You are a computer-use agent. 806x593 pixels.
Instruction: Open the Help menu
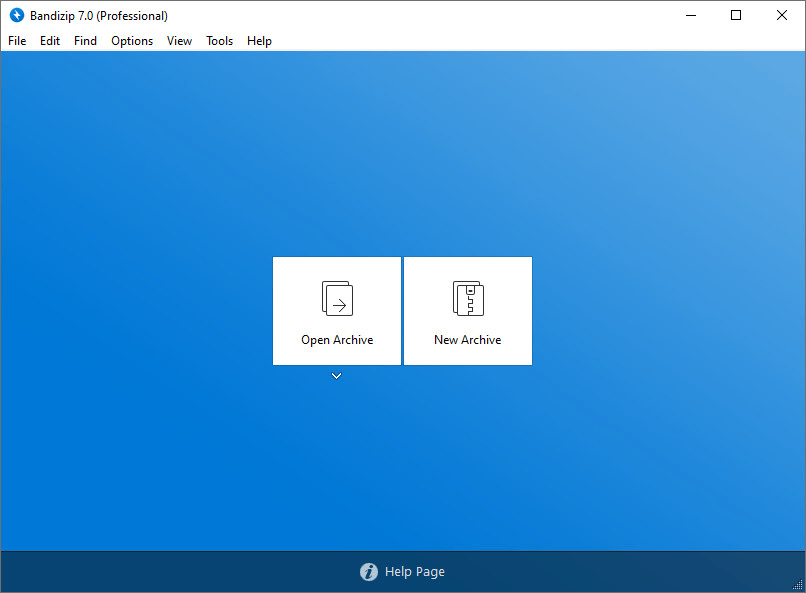click(x=259, y=41)
